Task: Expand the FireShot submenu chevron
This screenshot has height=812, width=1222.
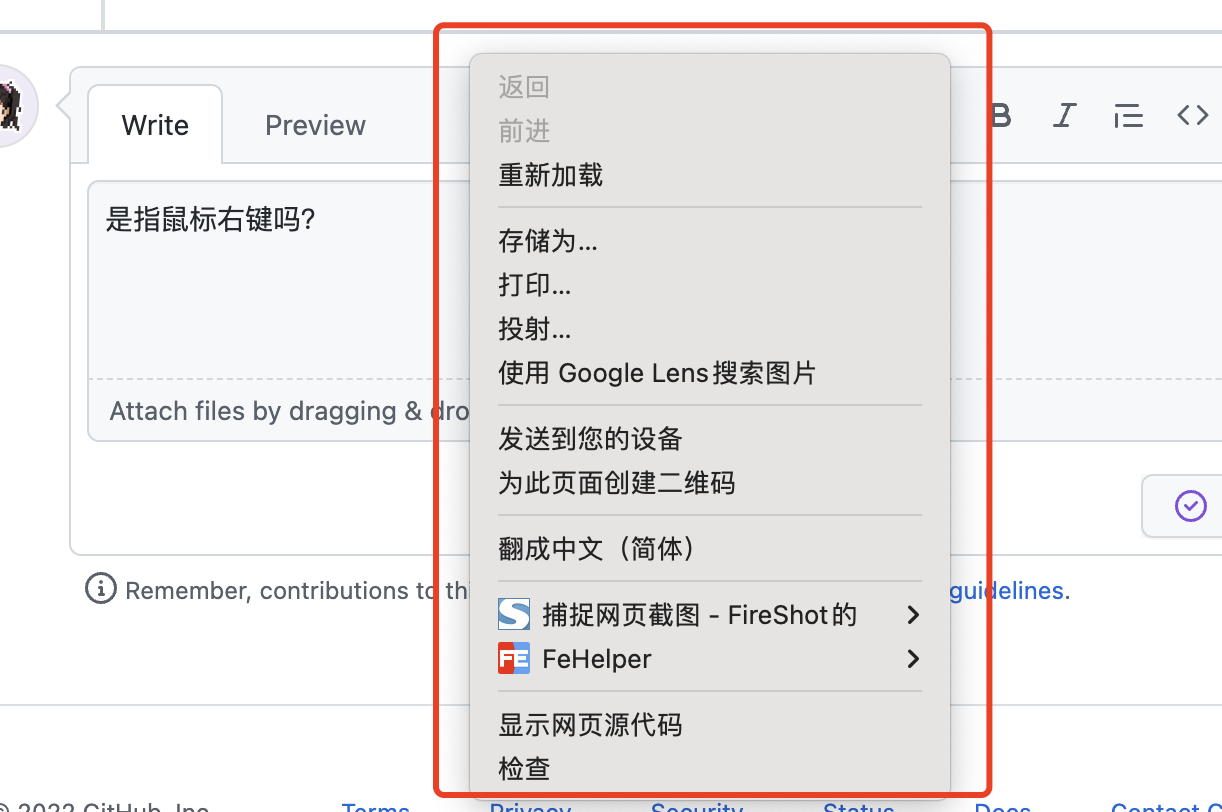Action: (912, 615)
